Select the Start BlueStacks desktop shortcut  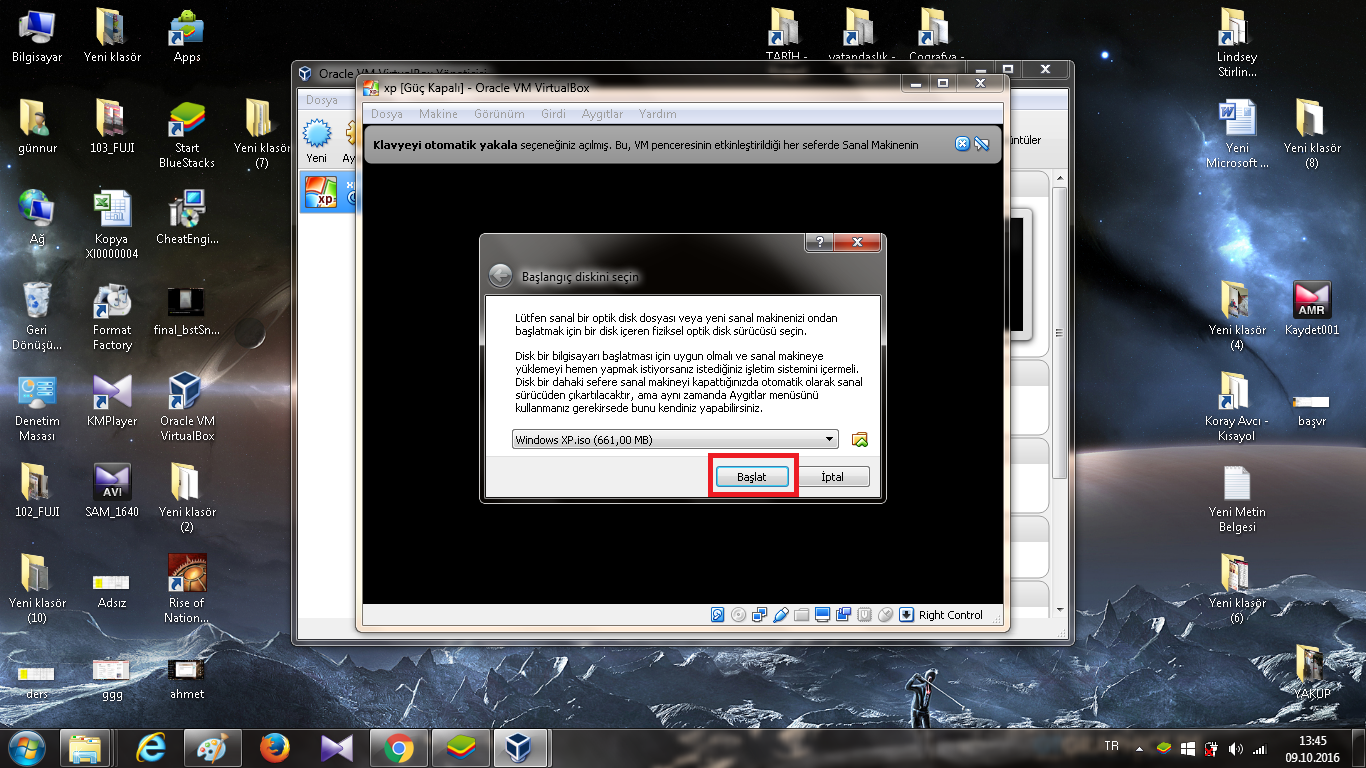187,134
